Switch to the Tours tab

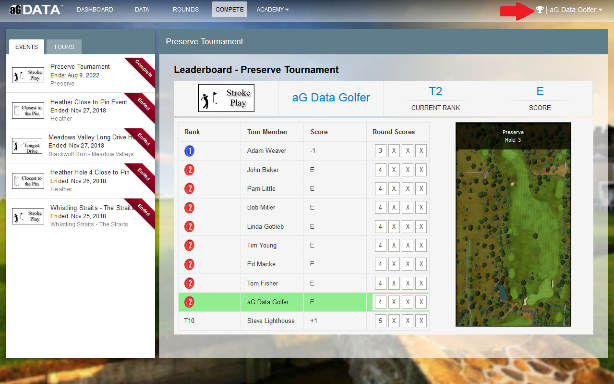pyautogui.click(x=64, y=47)
